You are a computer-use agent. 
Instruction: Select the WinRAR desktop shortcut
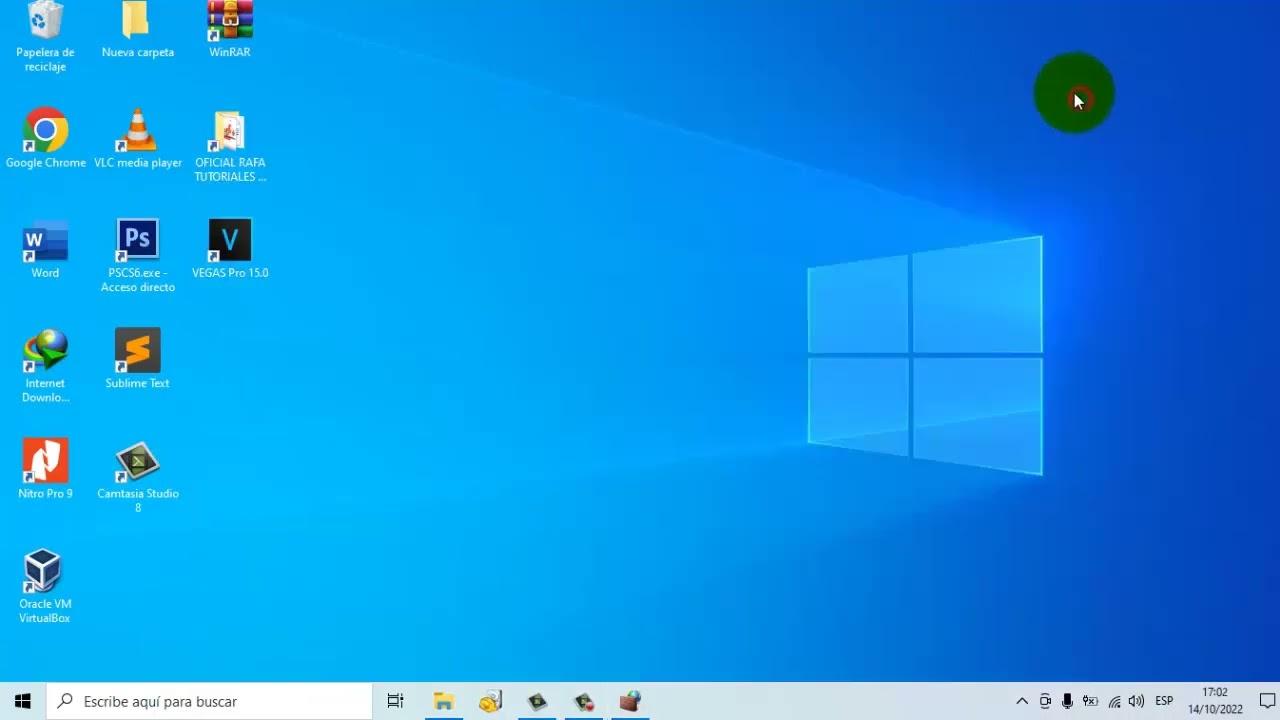pyautogui.click(x=229, y=30)
